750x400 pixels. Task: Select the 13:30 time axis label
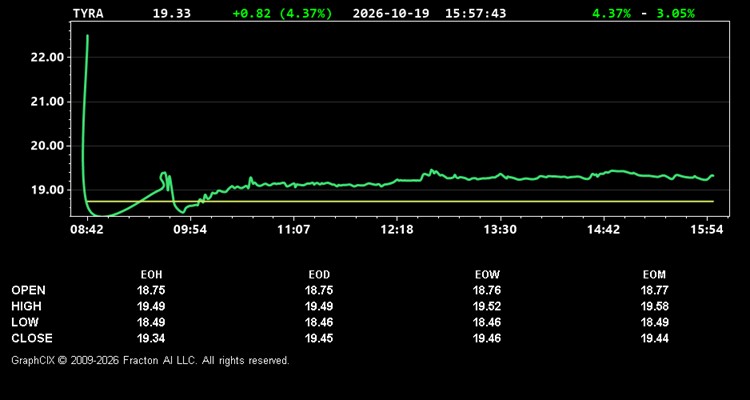[x=500, y=230]
